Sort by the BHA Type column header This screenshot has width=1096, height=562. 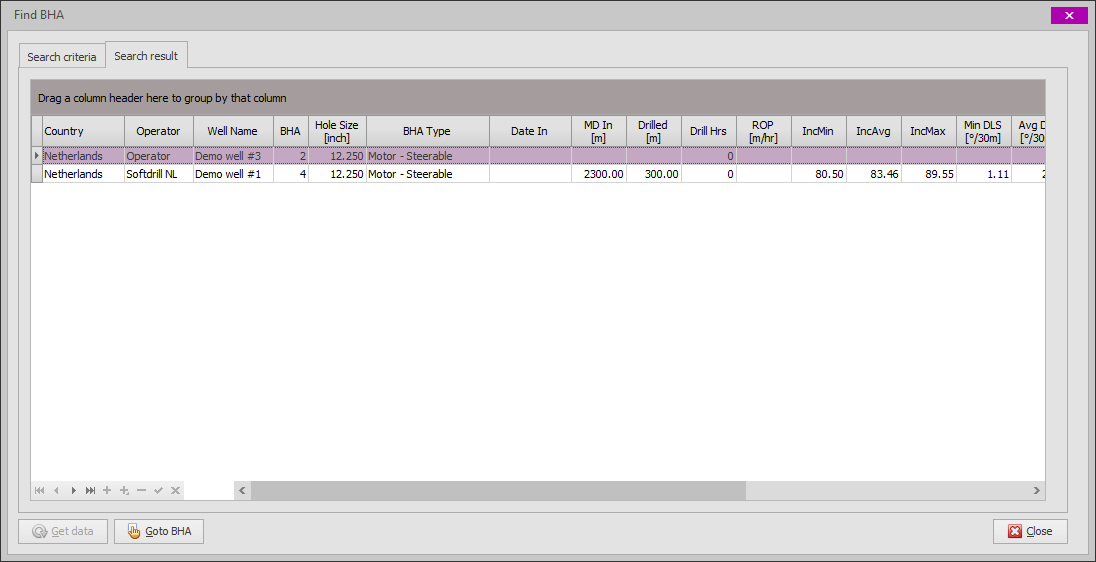(427, 131)
